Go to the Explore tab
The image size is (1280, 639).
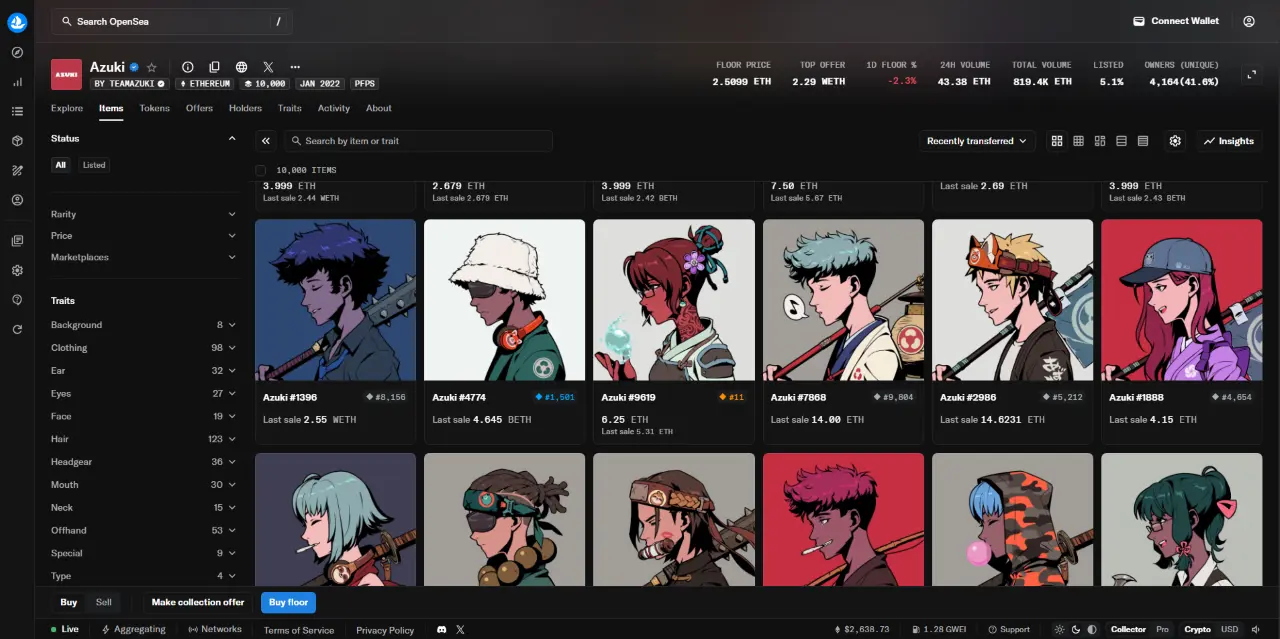(67, 108)
